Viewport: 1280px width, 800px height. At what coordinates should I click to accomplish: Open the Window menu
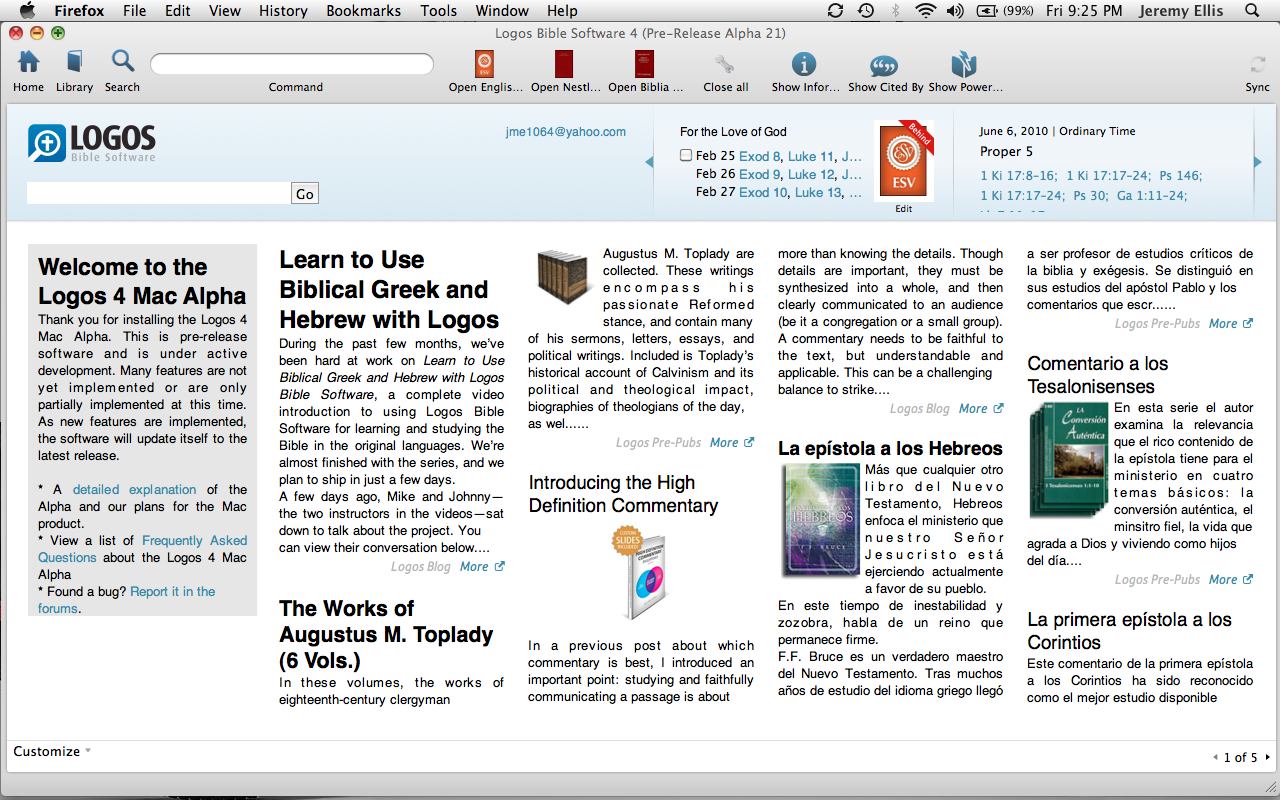click(x=502, y=11)
